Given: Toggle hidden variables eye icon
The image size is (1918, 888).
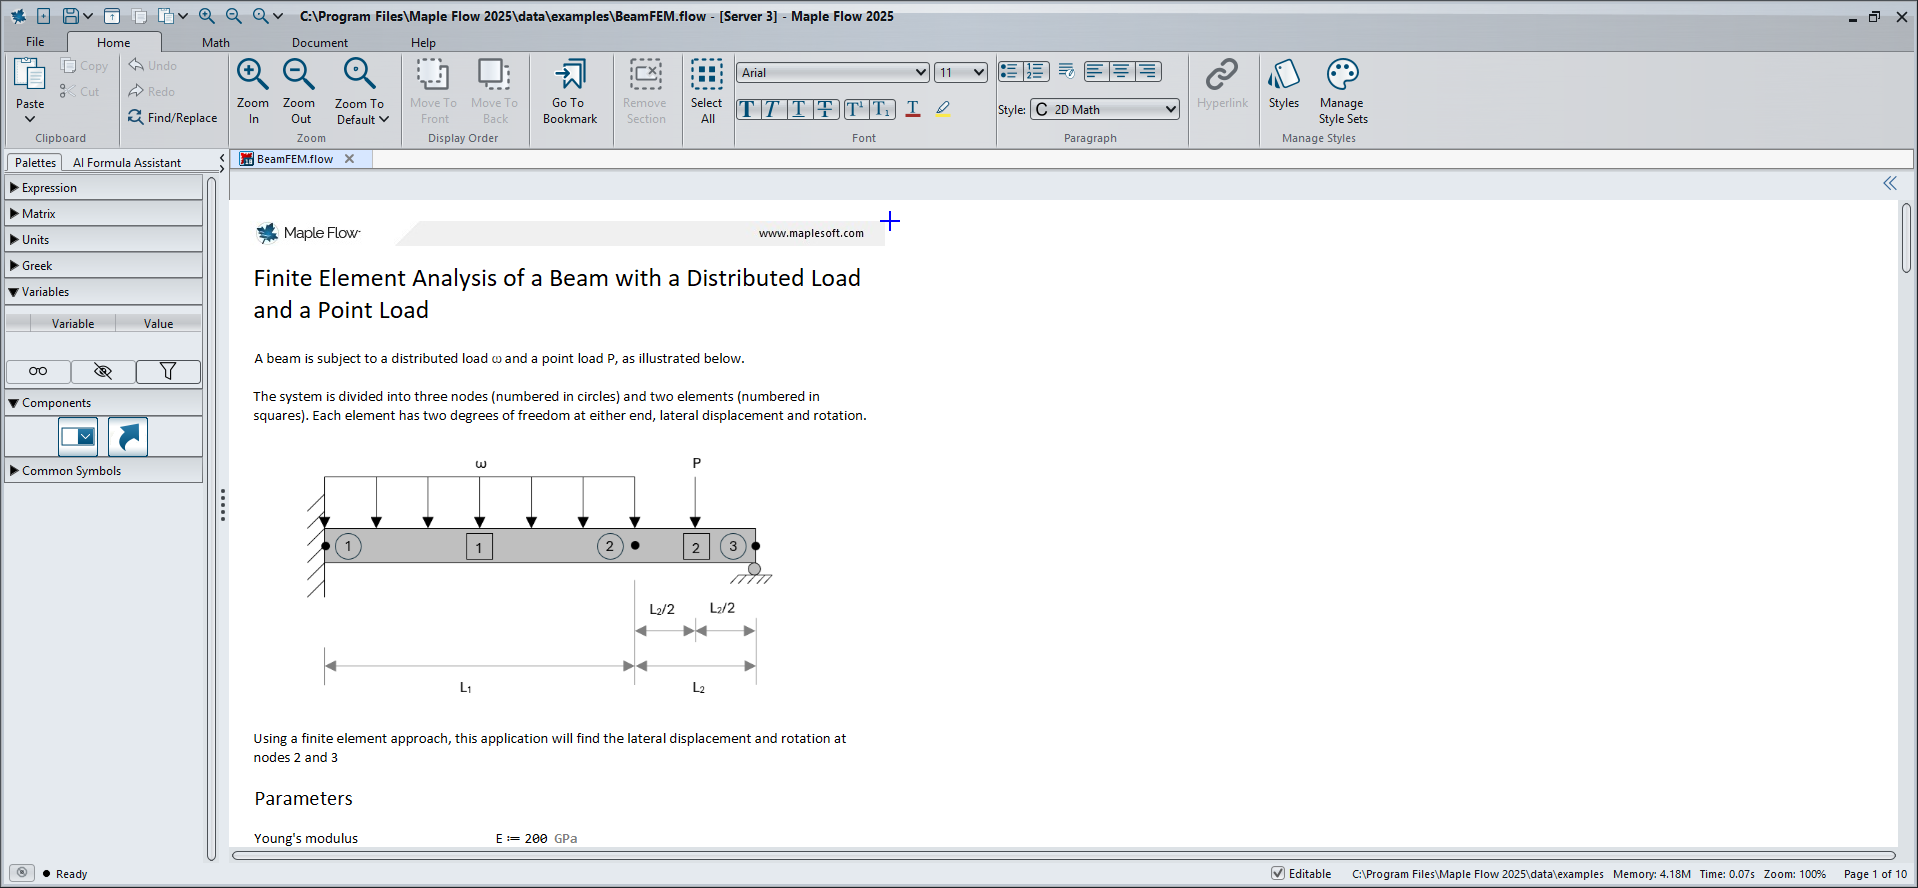Looking at the screenshot, I should click(x=103, y=372).
